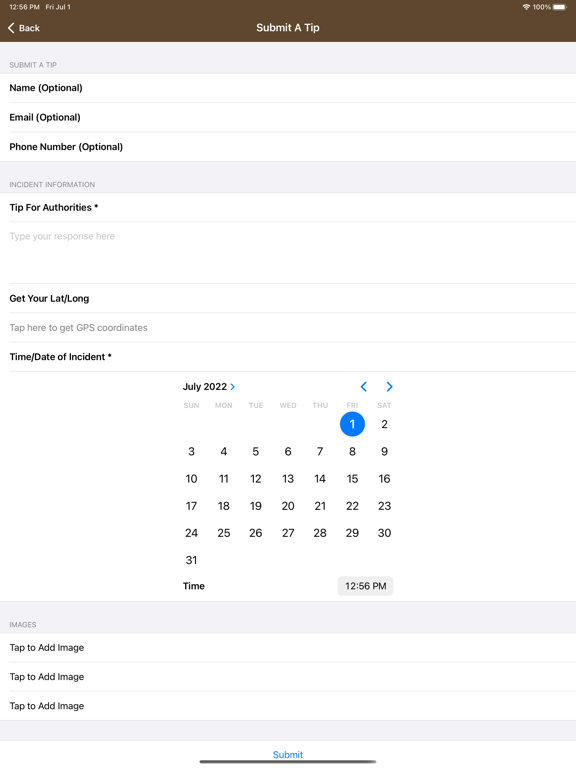Choose the 26th in the date picker

tap(256, 533)
